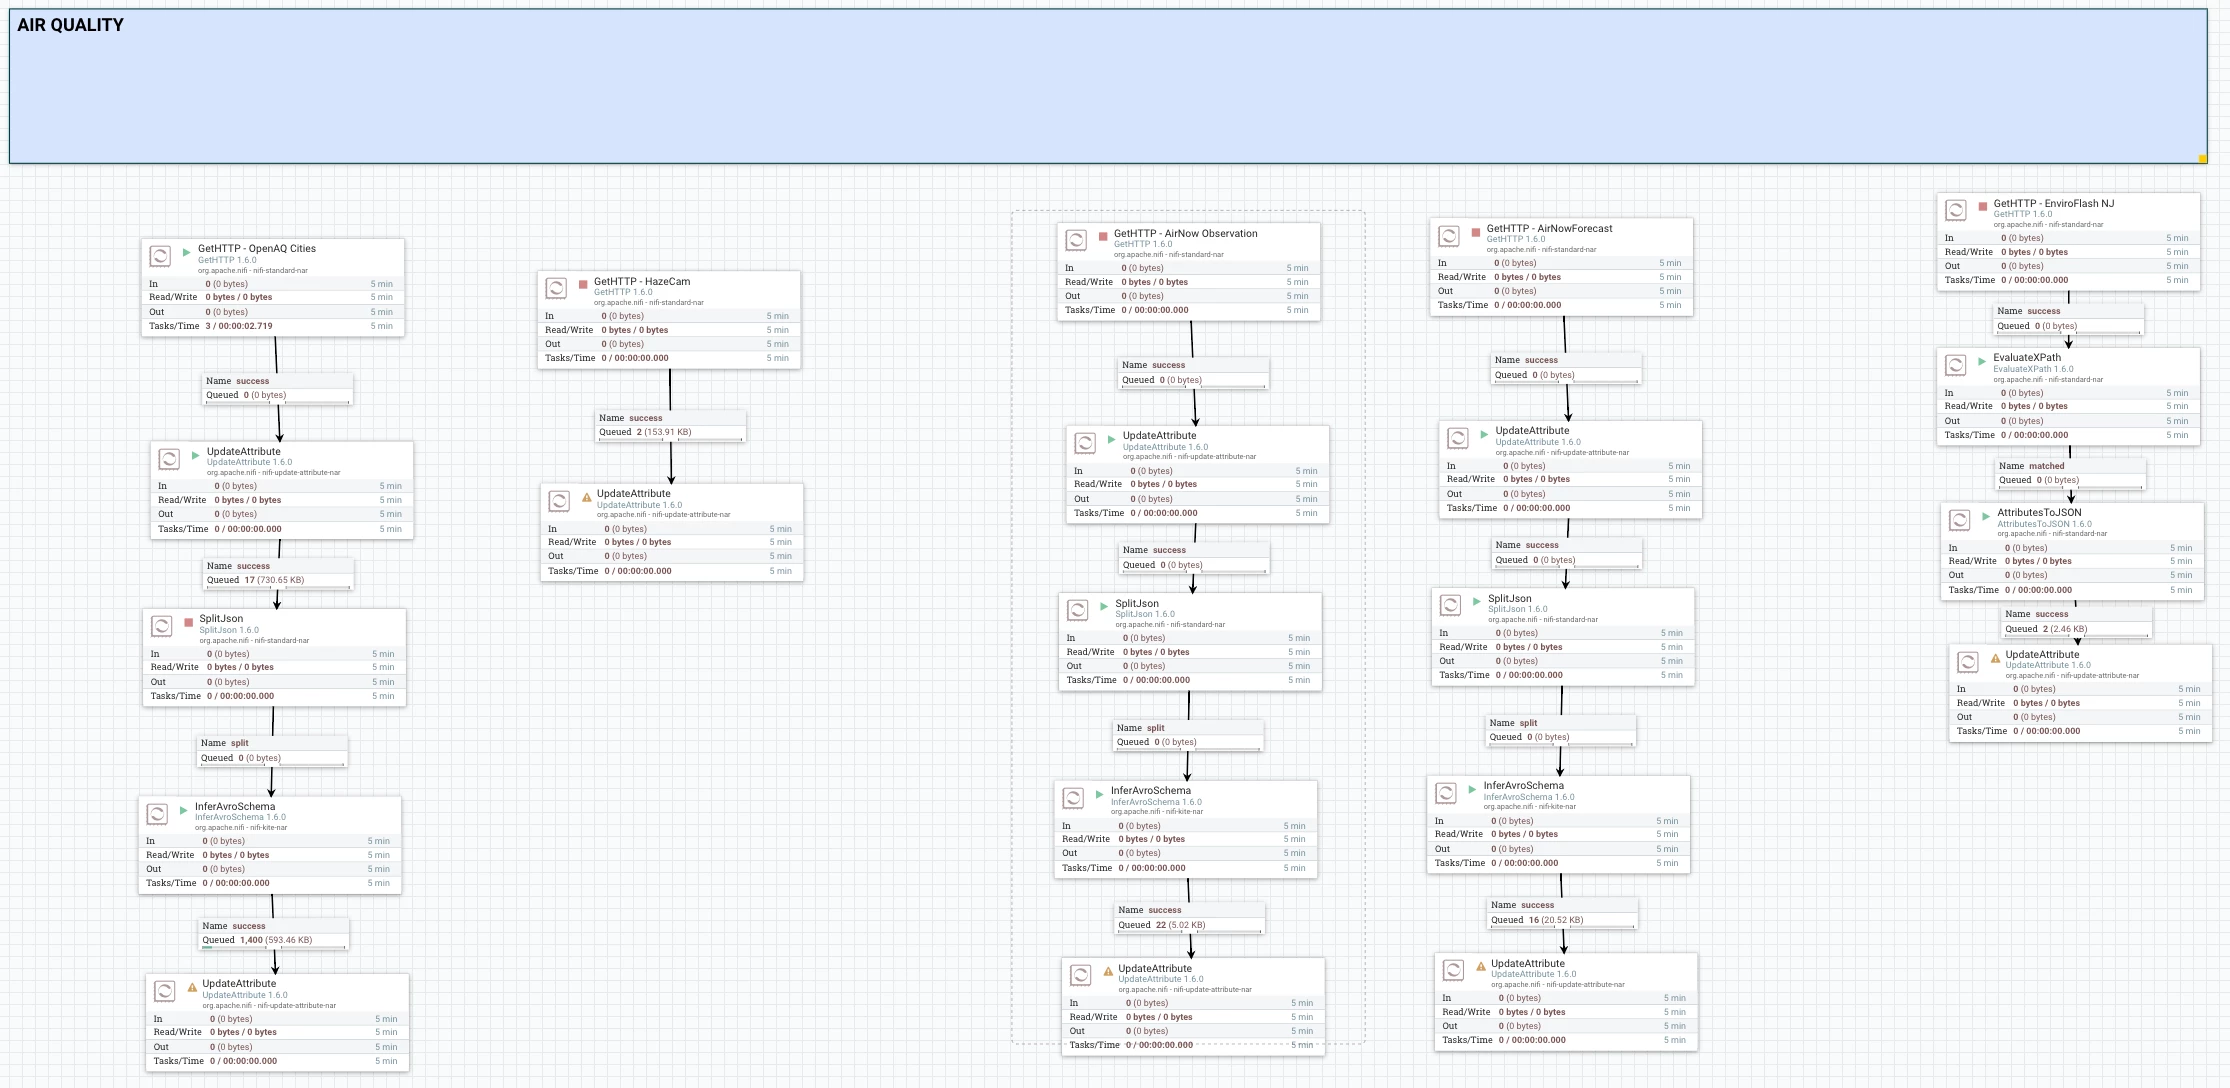Click running indicator on EvaluateXPath processor
The height and width of the screenshot is (1088, 2230).
click(x=1982, y=361)
